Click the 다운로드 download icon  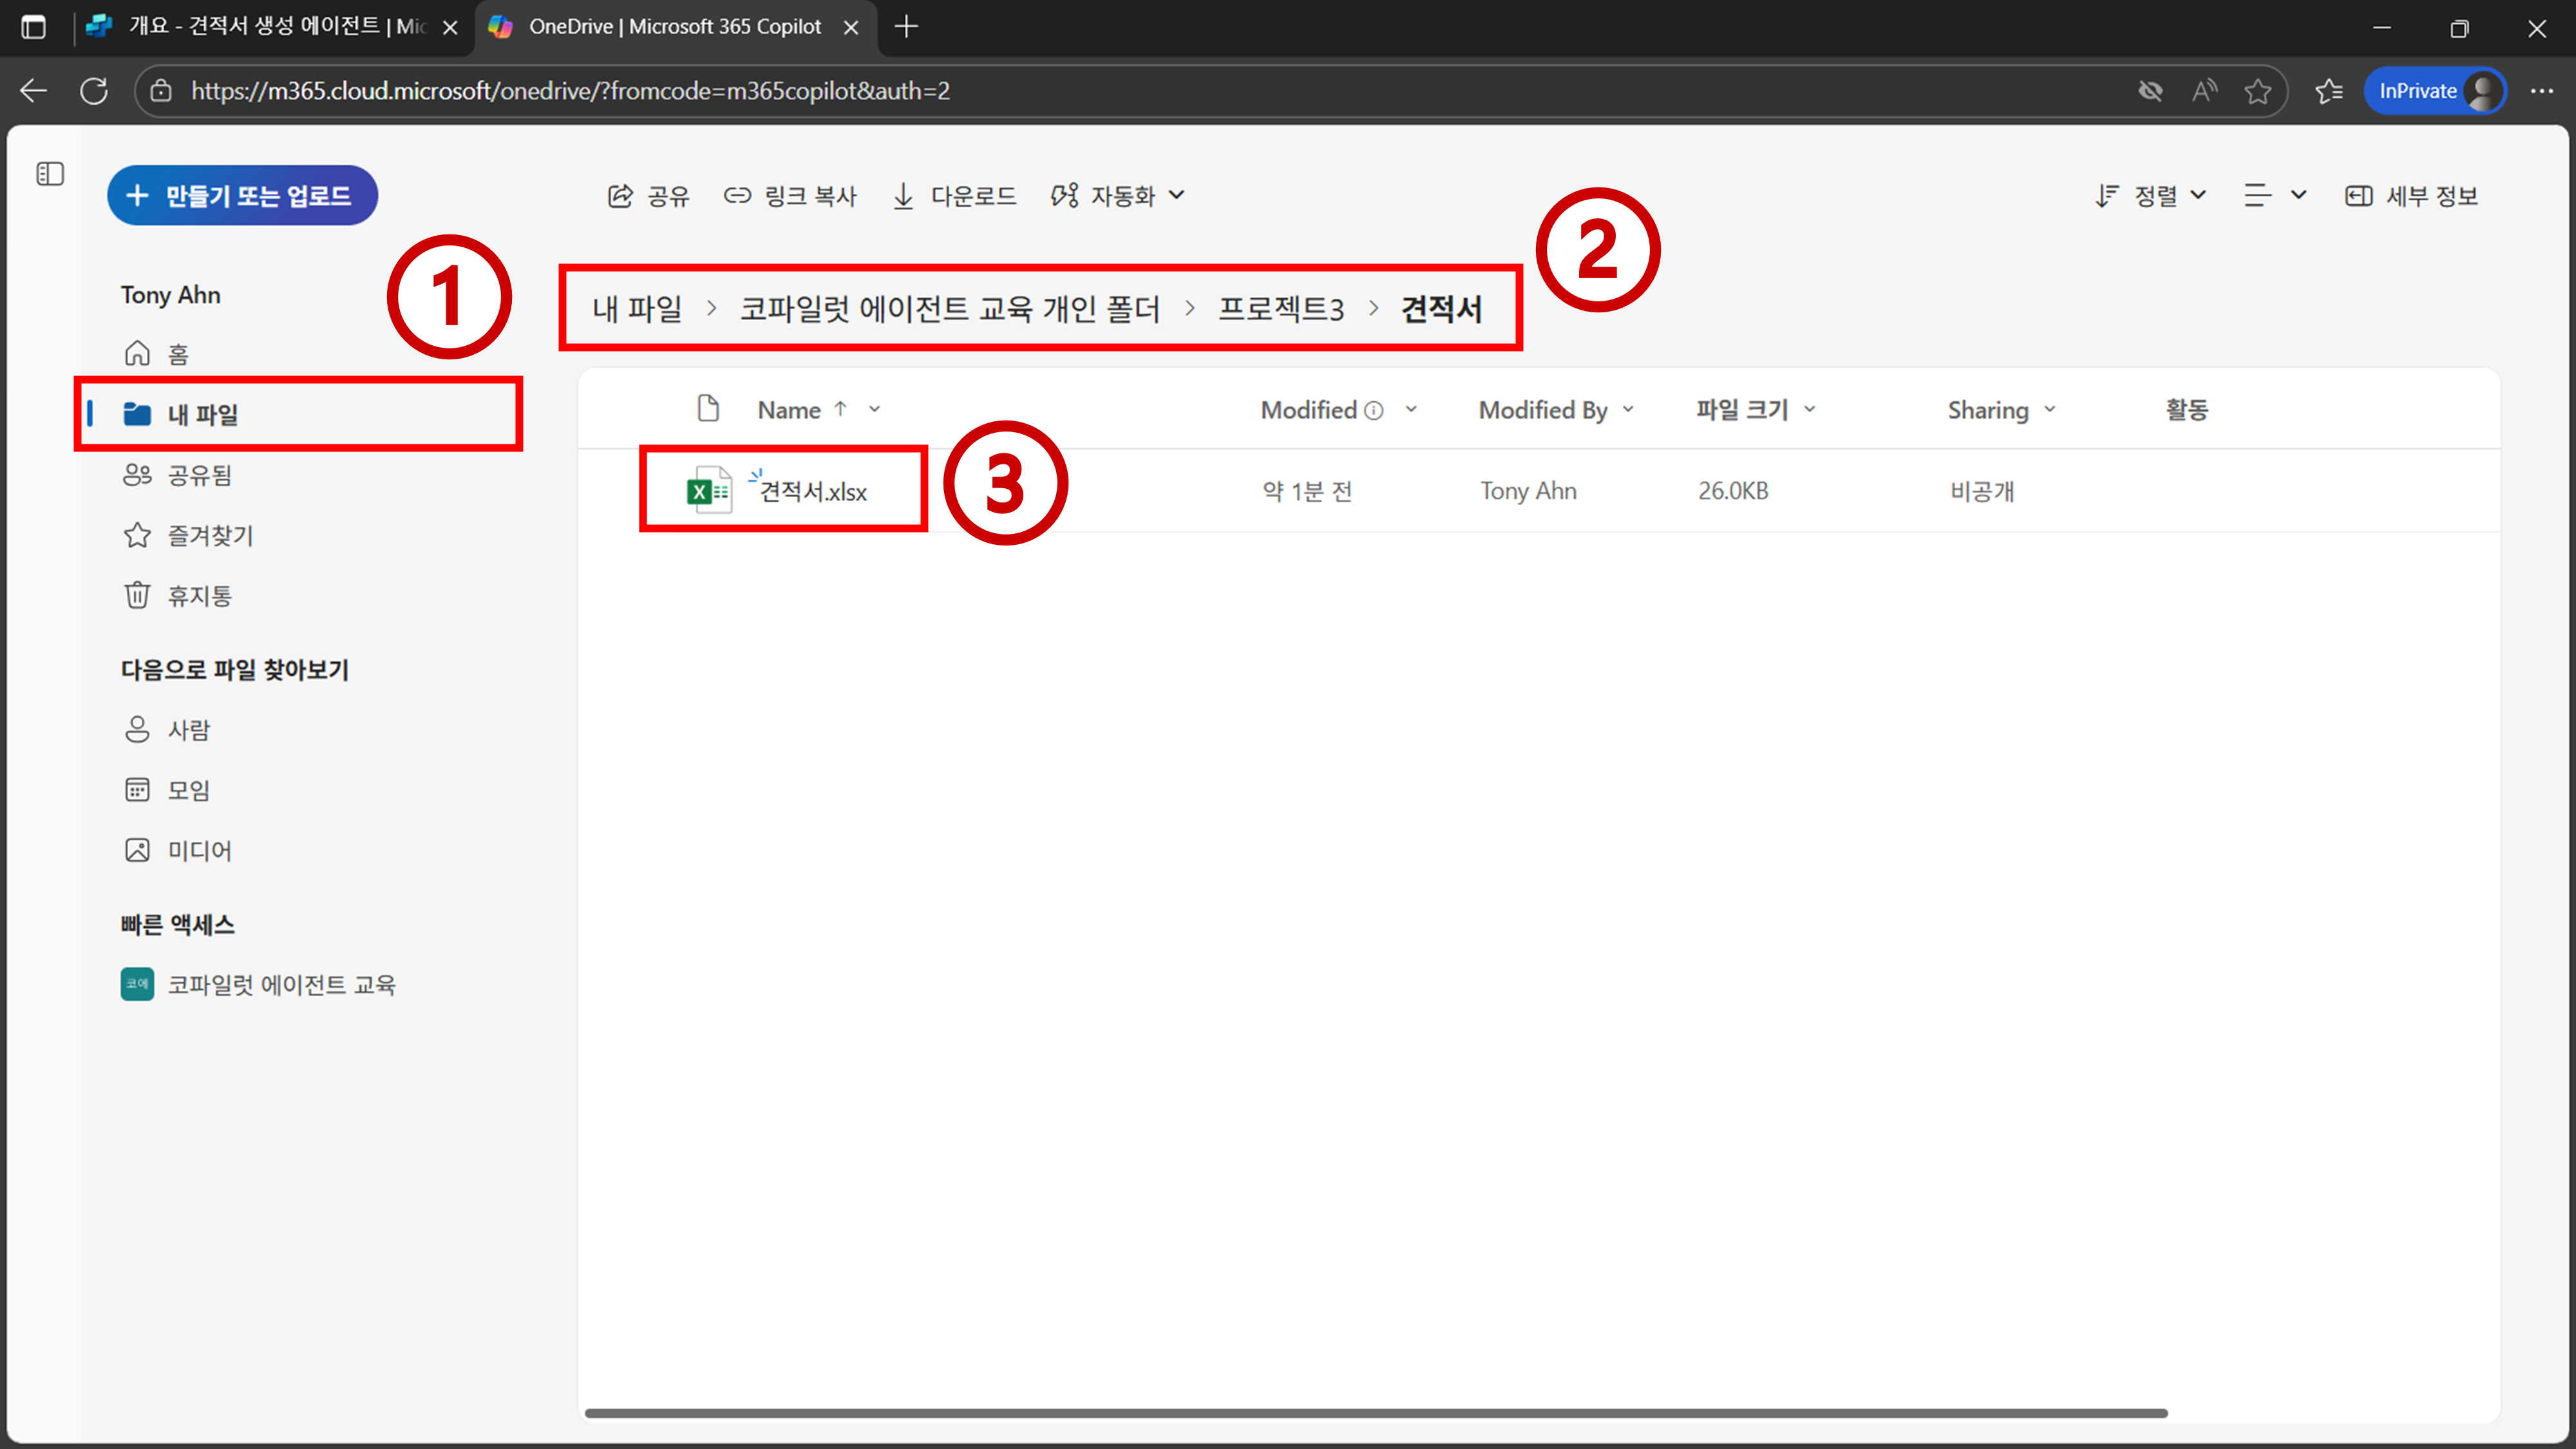903,195
